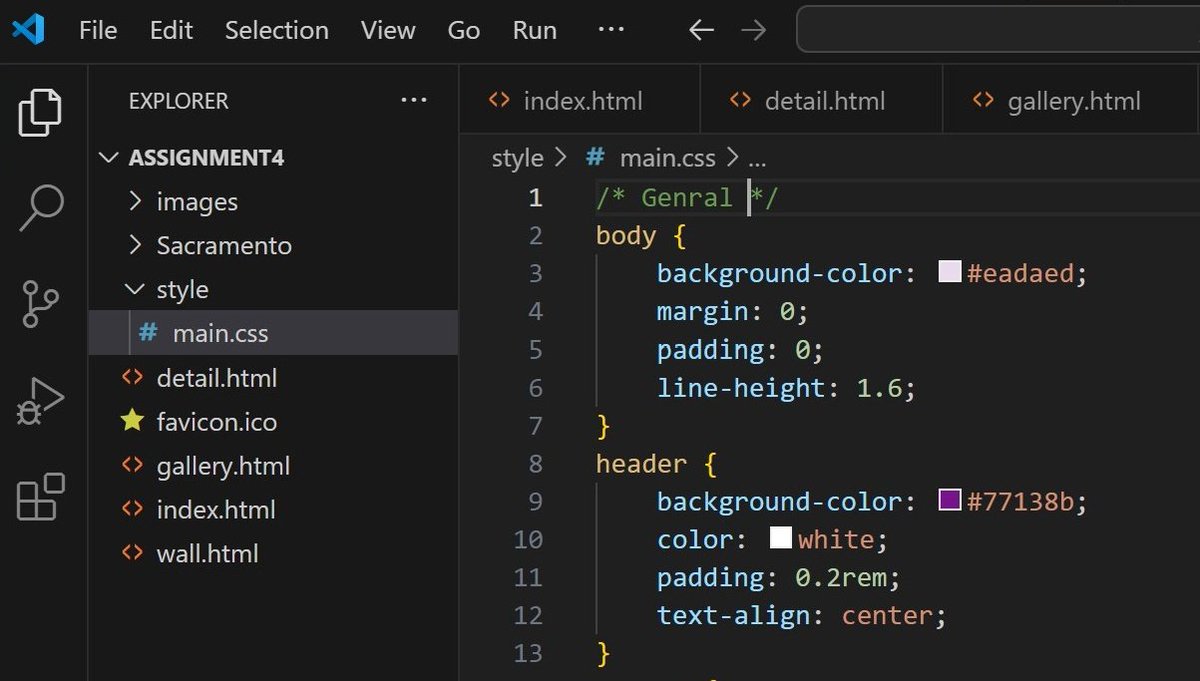Open the Extensions view icon
Image resolution: width=1200 pixels, height=681 pixels.
[41, 497]
